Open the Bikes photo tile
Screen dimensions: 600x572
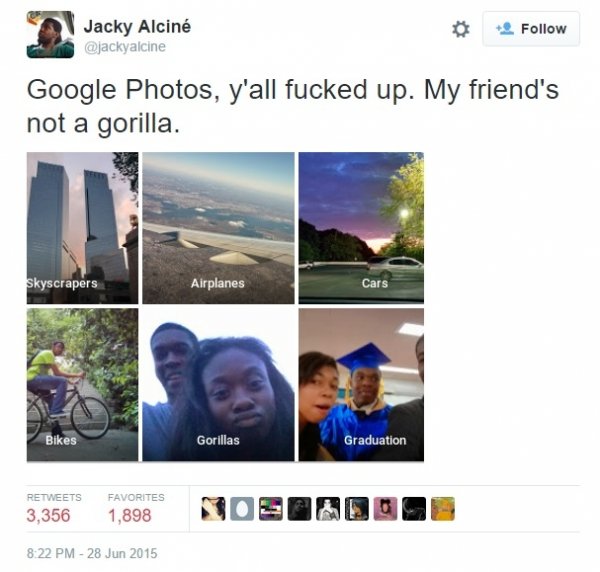pos(82,385)
